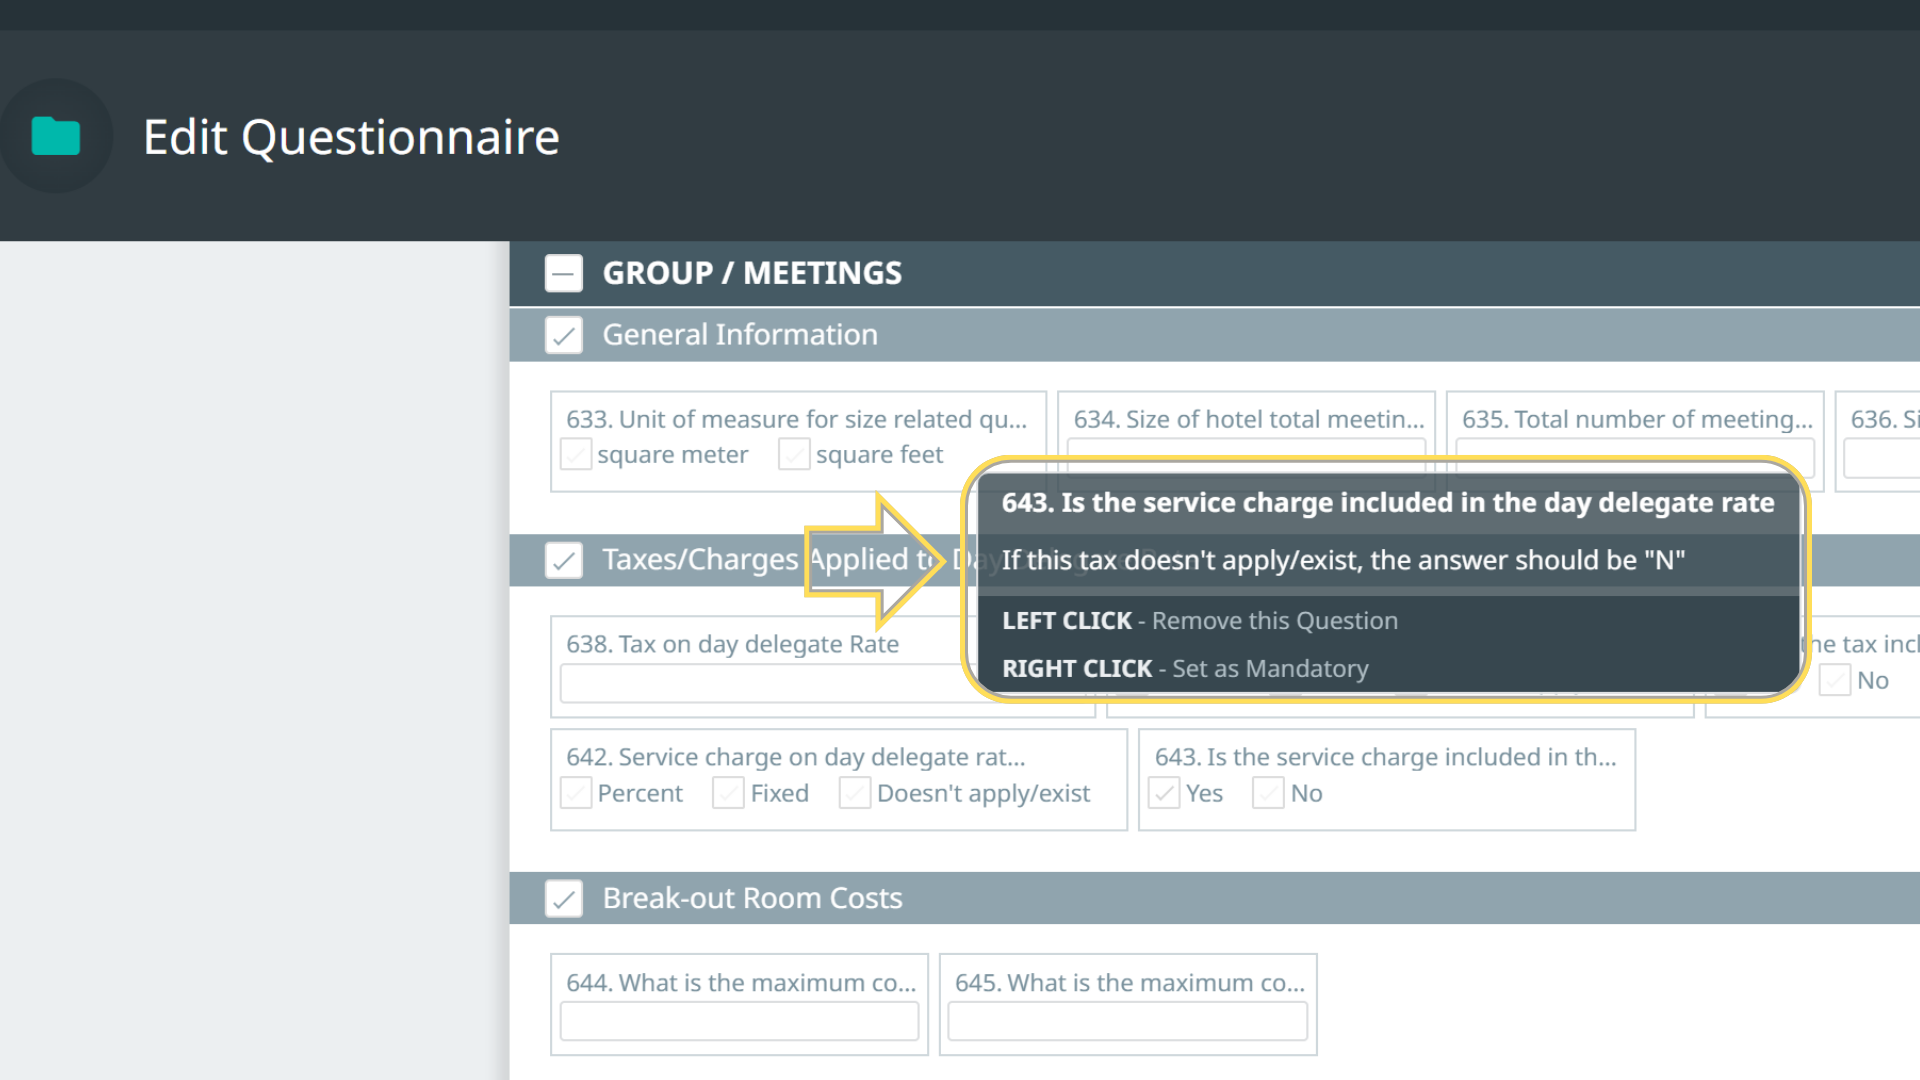Check No for question 643
This screenshot has width=1920, height=1080.
1268,793
